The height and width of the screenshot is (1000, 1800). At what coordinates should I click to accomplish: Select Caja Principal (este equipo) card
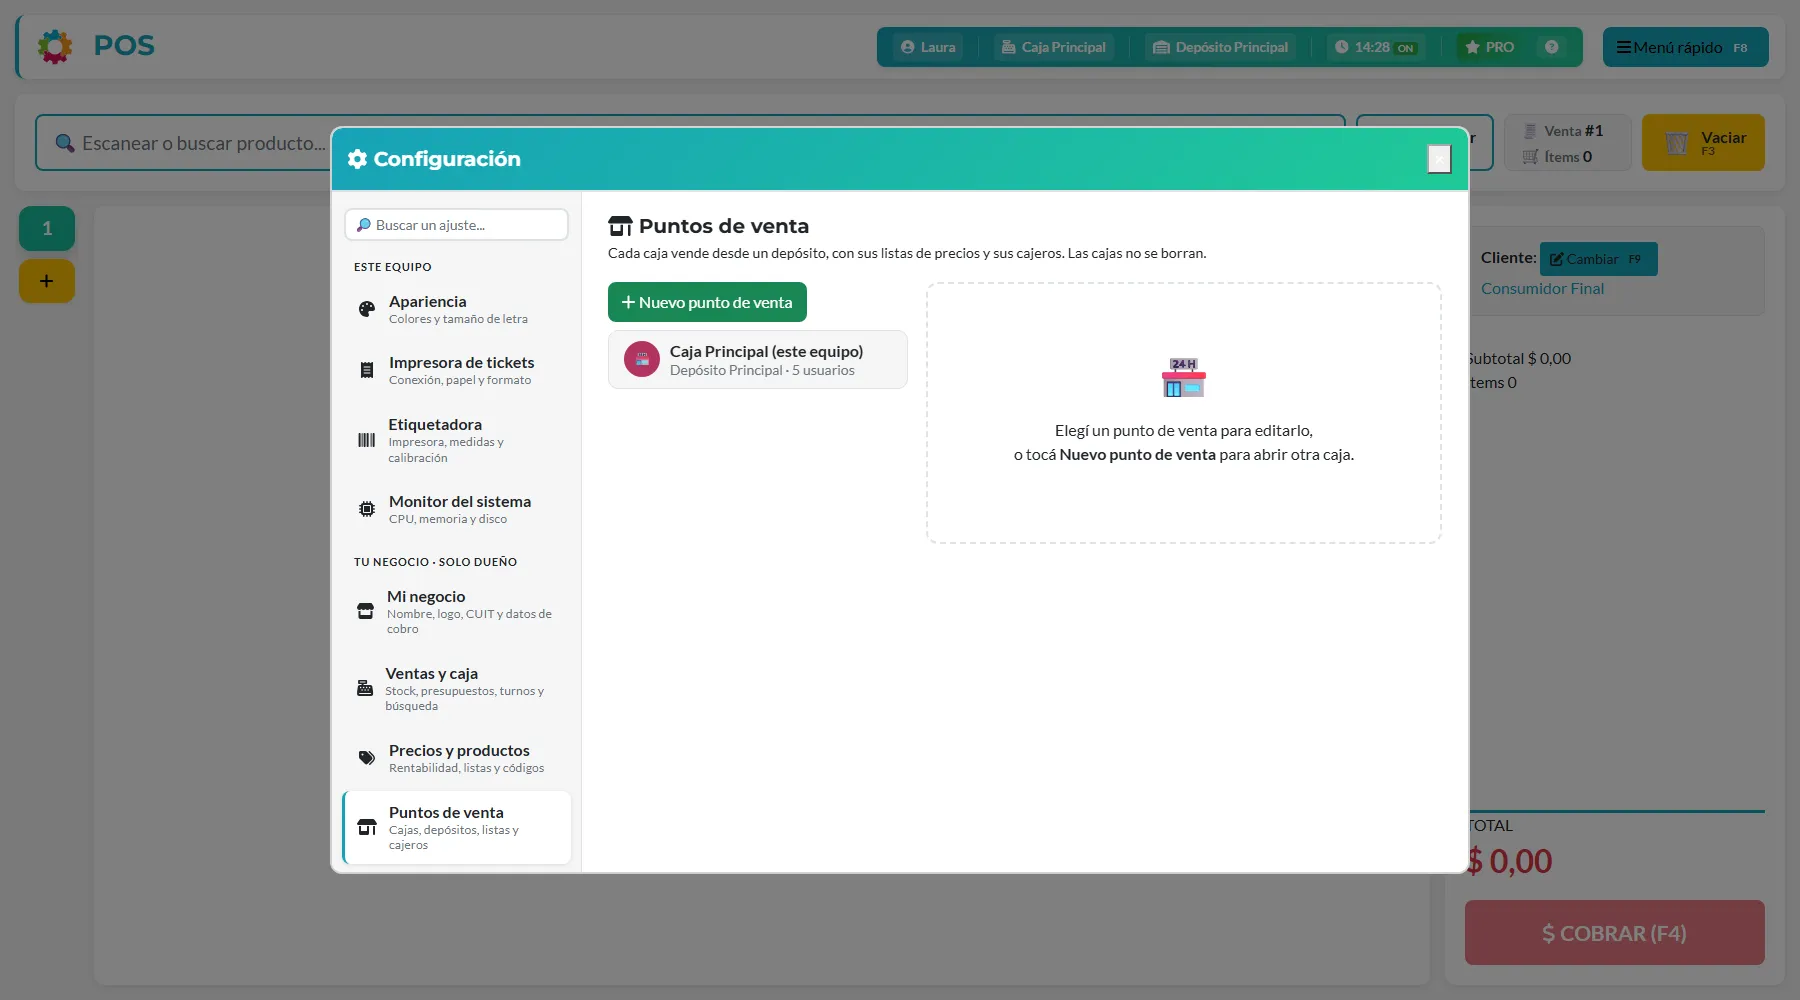pos(758,360)
